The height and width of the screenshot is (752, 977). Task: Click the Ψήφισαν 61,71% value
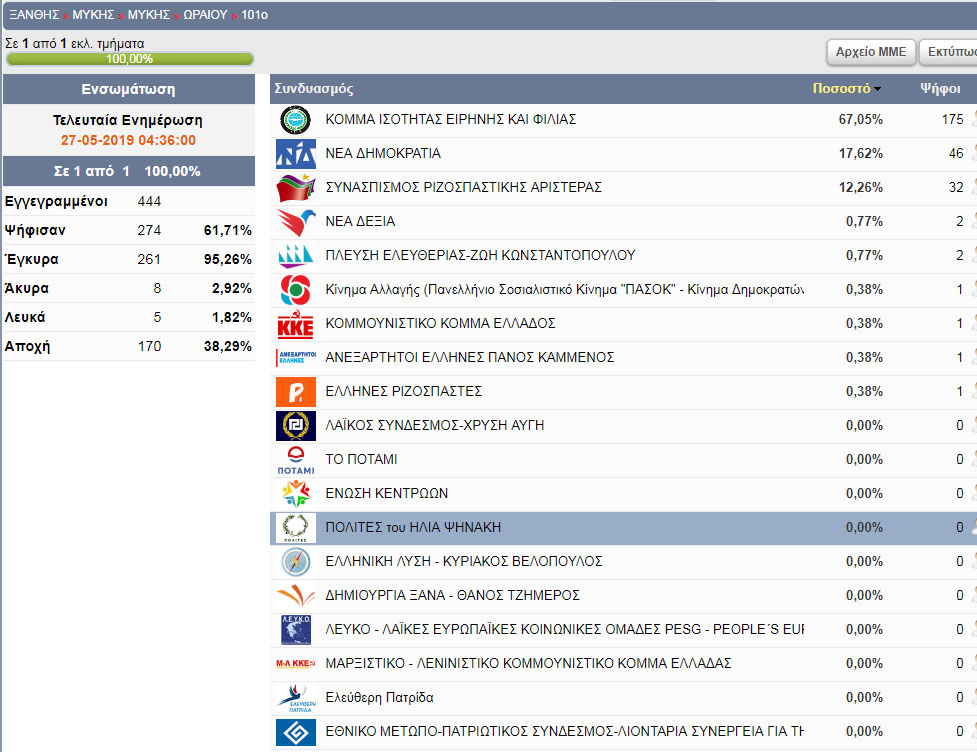click(227, 231)
